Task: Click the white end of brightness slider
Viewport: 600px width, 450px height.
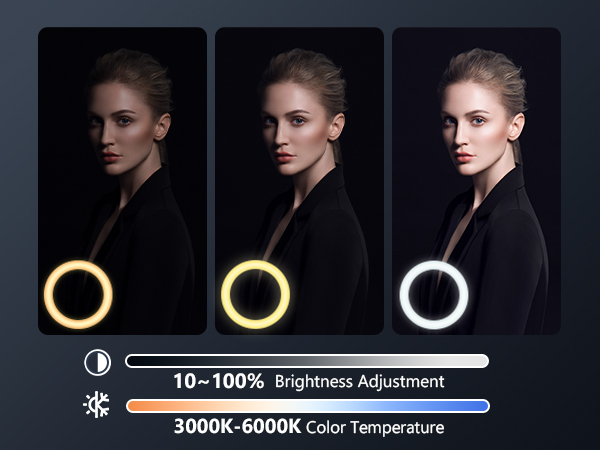Action: point(476,361)
